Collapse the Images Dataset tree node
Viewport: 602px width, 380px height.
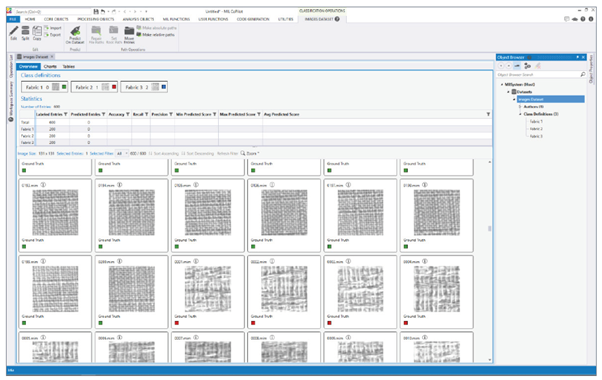coord(514,99)
